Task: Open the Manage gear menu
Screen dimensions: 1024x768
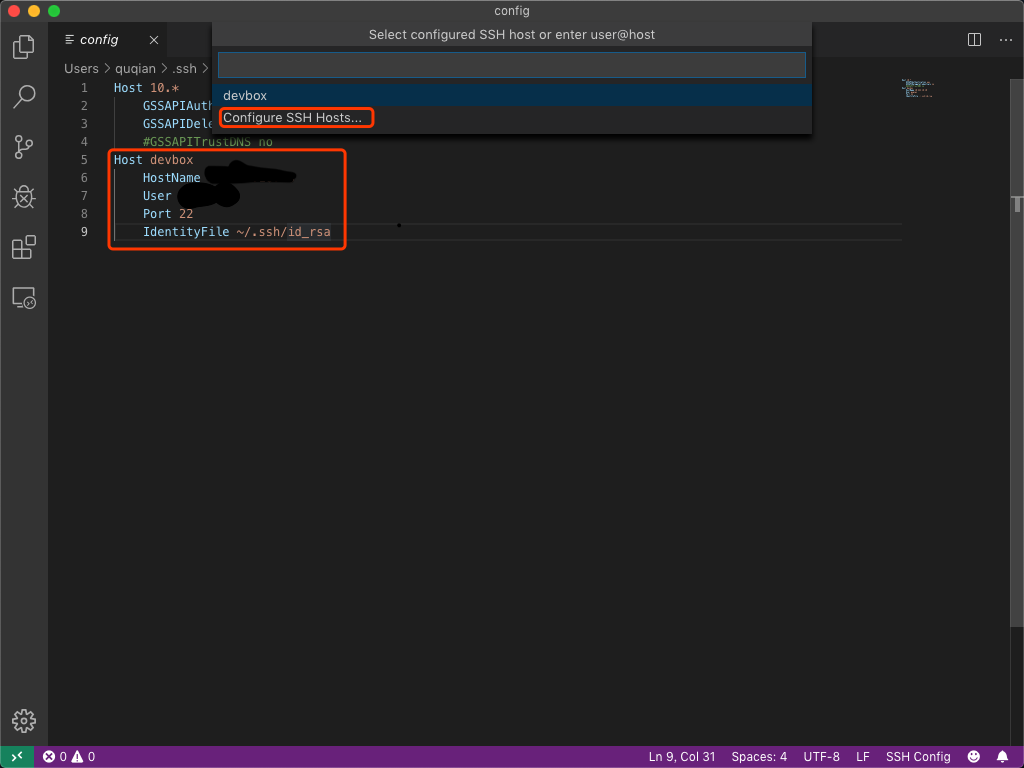Action: (x=24, y=720)
